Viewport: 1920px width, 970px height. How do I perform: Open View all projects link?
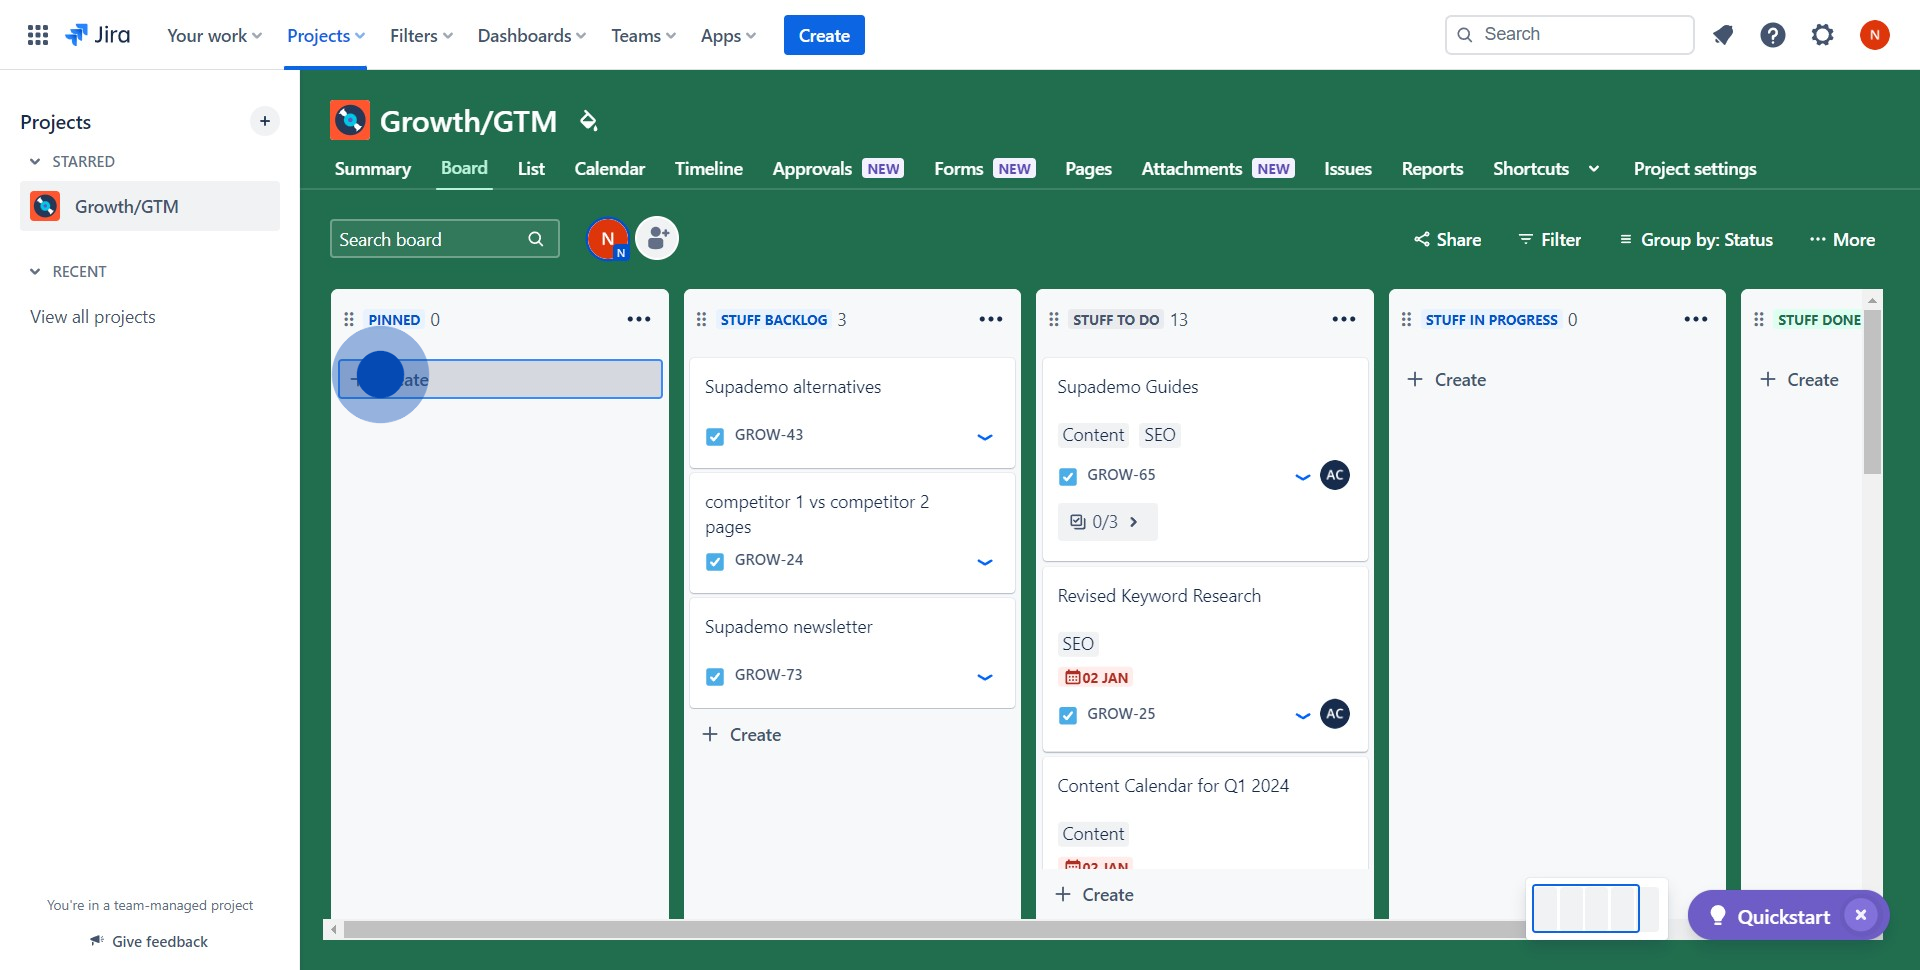(x=93, y=317)
